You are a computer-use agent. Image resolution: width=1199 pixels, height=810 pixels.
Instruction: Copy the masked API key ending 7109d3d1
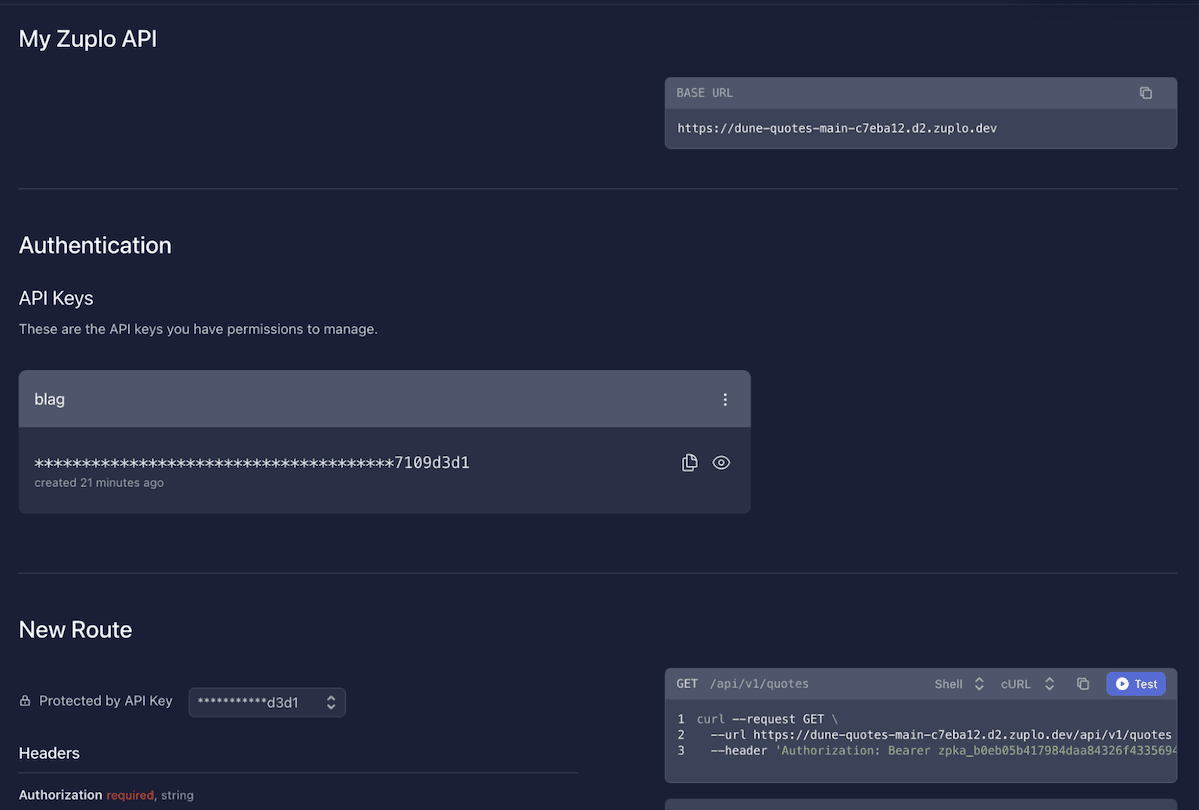tap(689, 462)
